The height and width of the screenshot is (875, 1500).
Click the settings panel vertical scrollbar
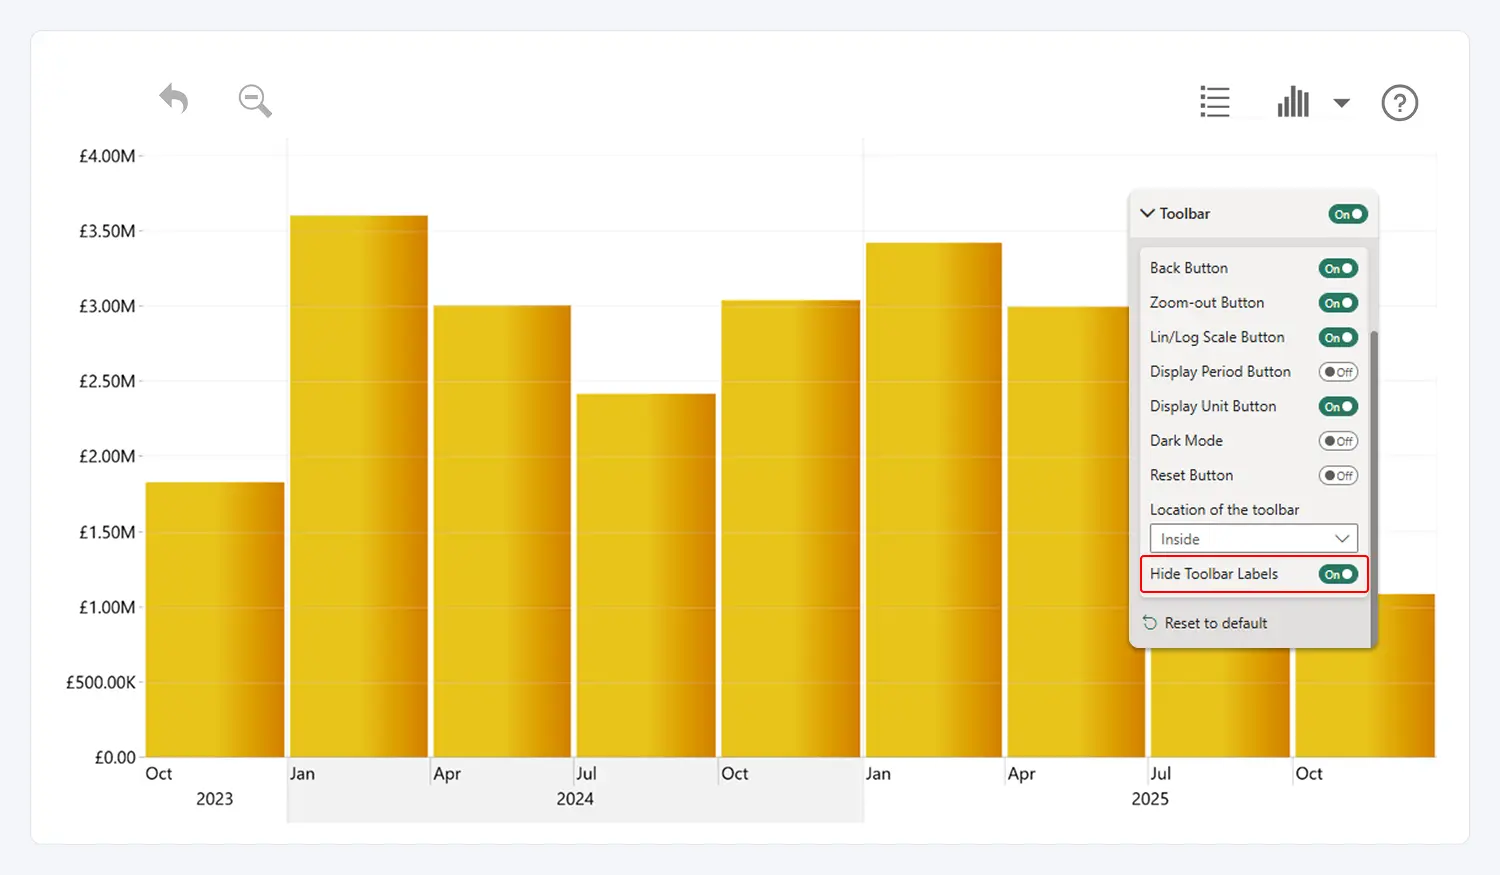1374,480
